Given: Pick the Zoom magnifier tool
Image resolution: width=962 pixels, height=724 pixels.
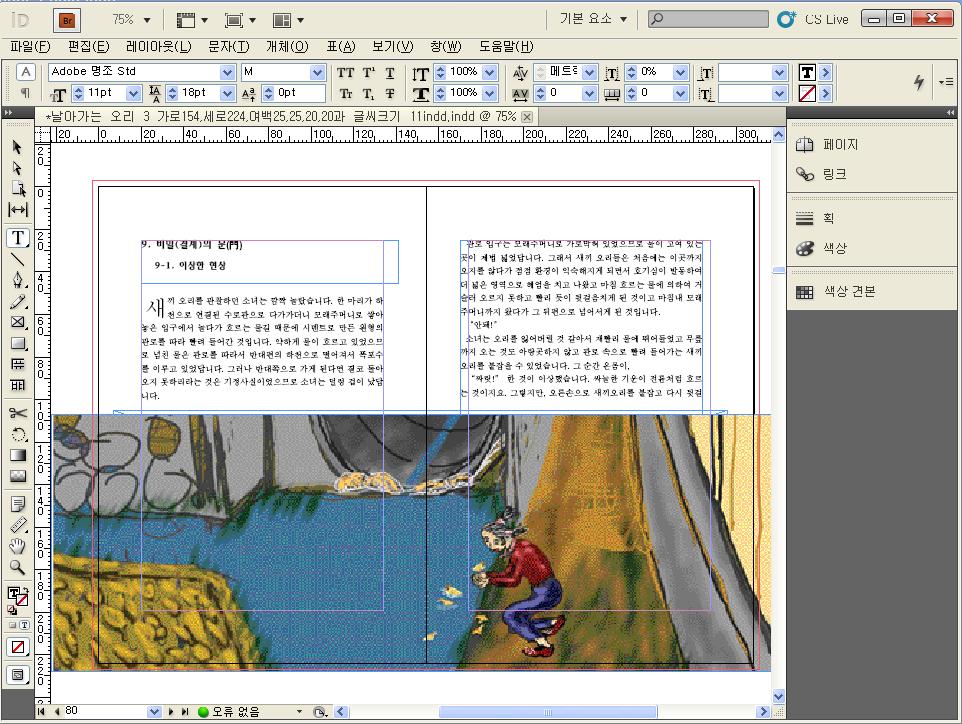Looking at the screenshot, I should 18,567.
